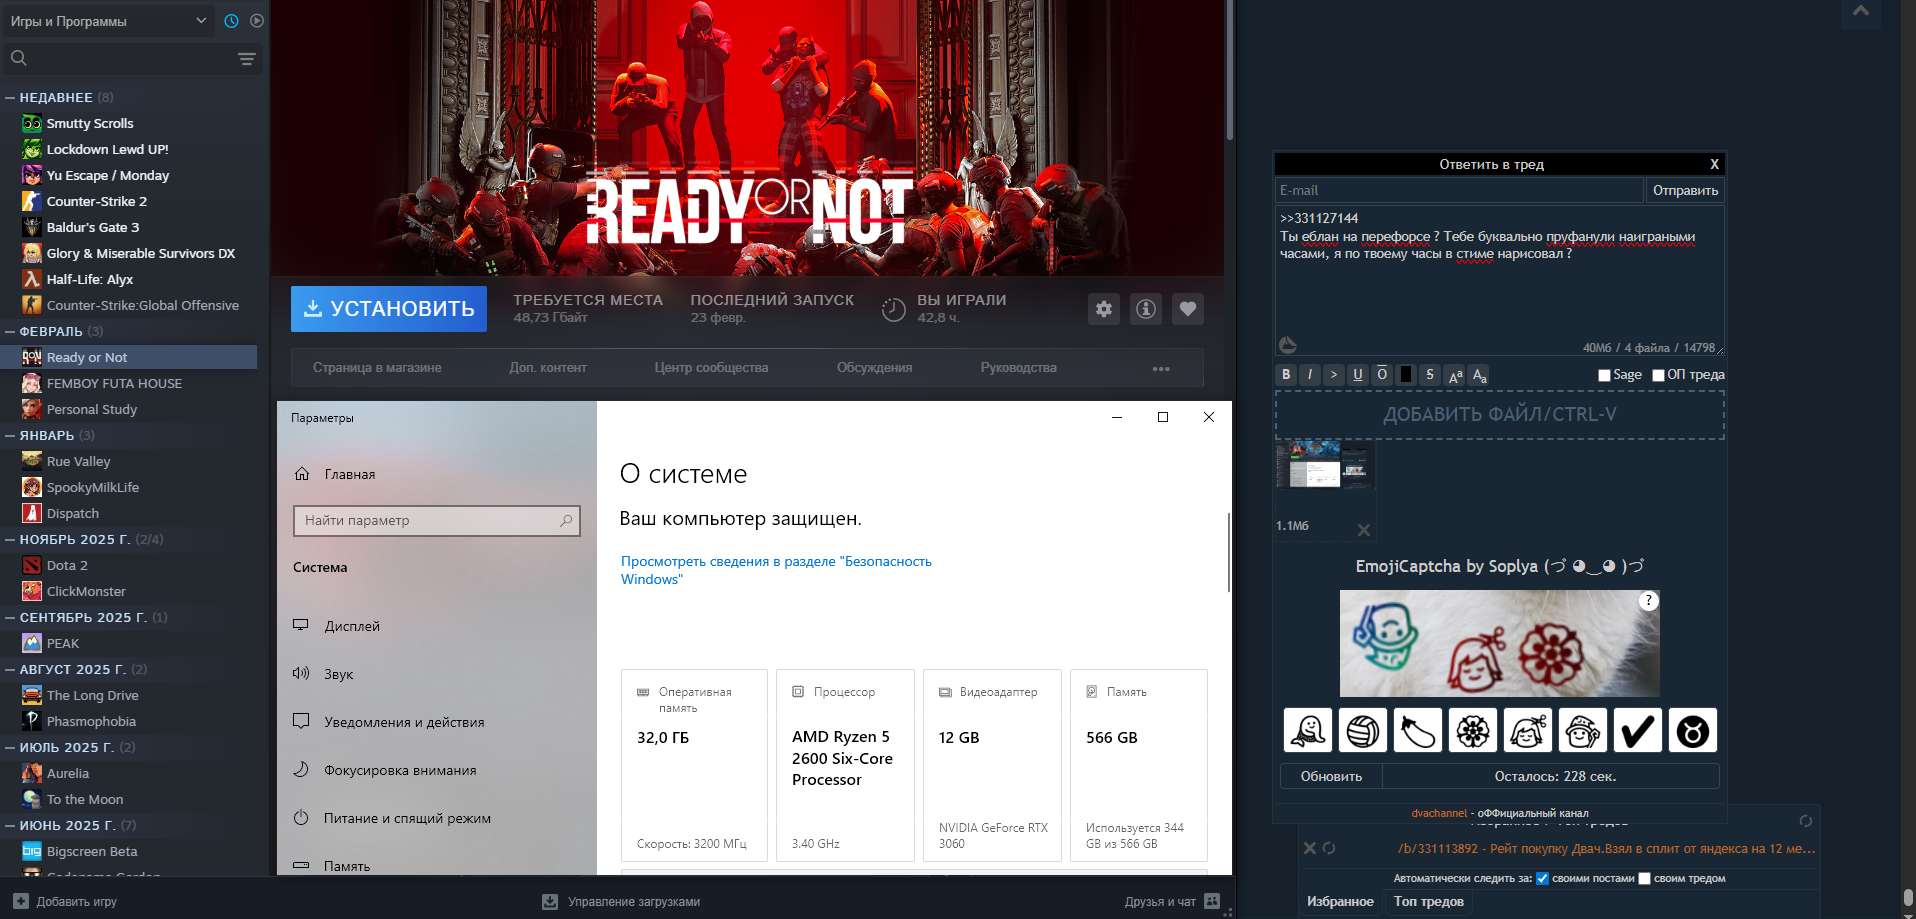Click the ready-to-play filter icon in Steam
The image size is (1916, 919).
click(257, 21)
